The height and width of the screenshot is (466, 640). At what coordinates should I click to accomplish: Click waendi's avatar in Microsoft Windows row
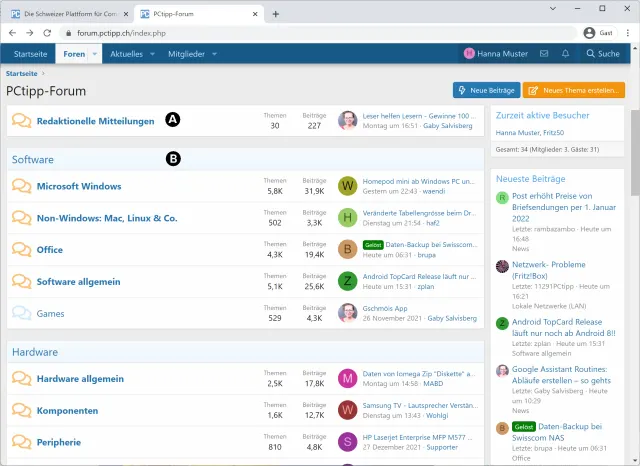click(348, 186)
